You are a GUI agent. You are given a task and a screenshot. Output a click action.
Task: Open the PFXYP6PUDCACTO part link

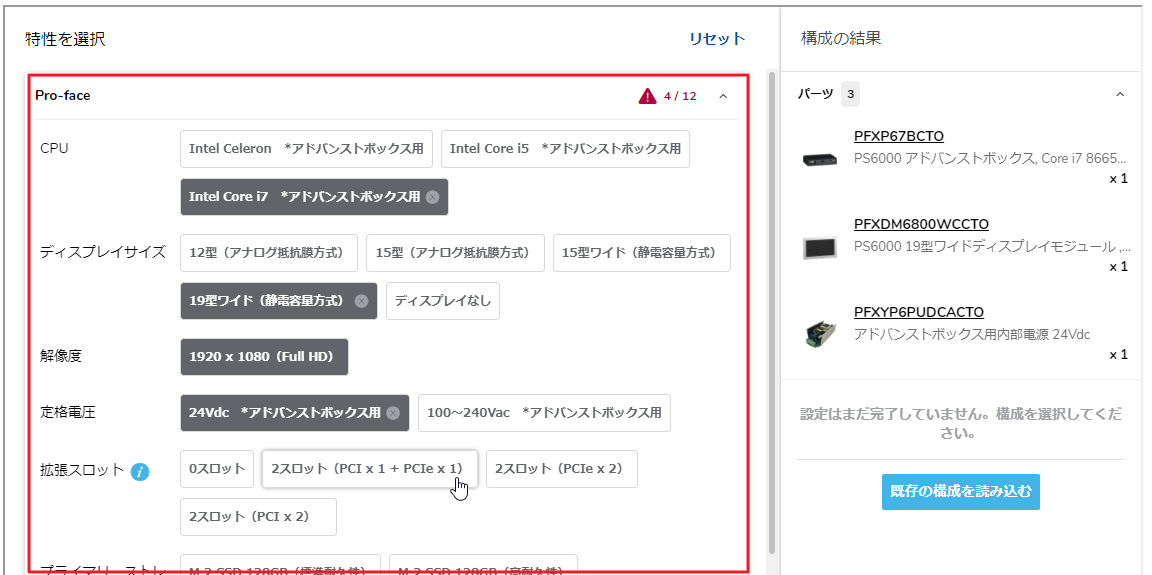coord(919,312)
